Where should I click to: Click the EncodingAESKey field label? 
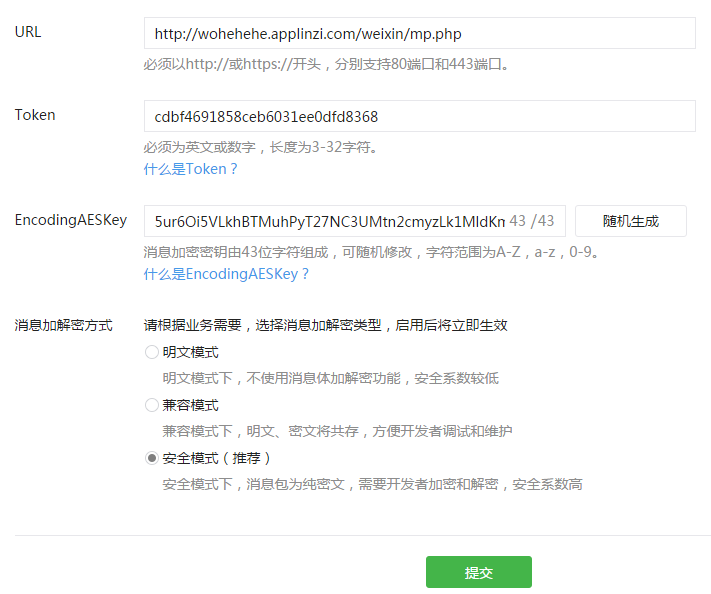point(71,220)
